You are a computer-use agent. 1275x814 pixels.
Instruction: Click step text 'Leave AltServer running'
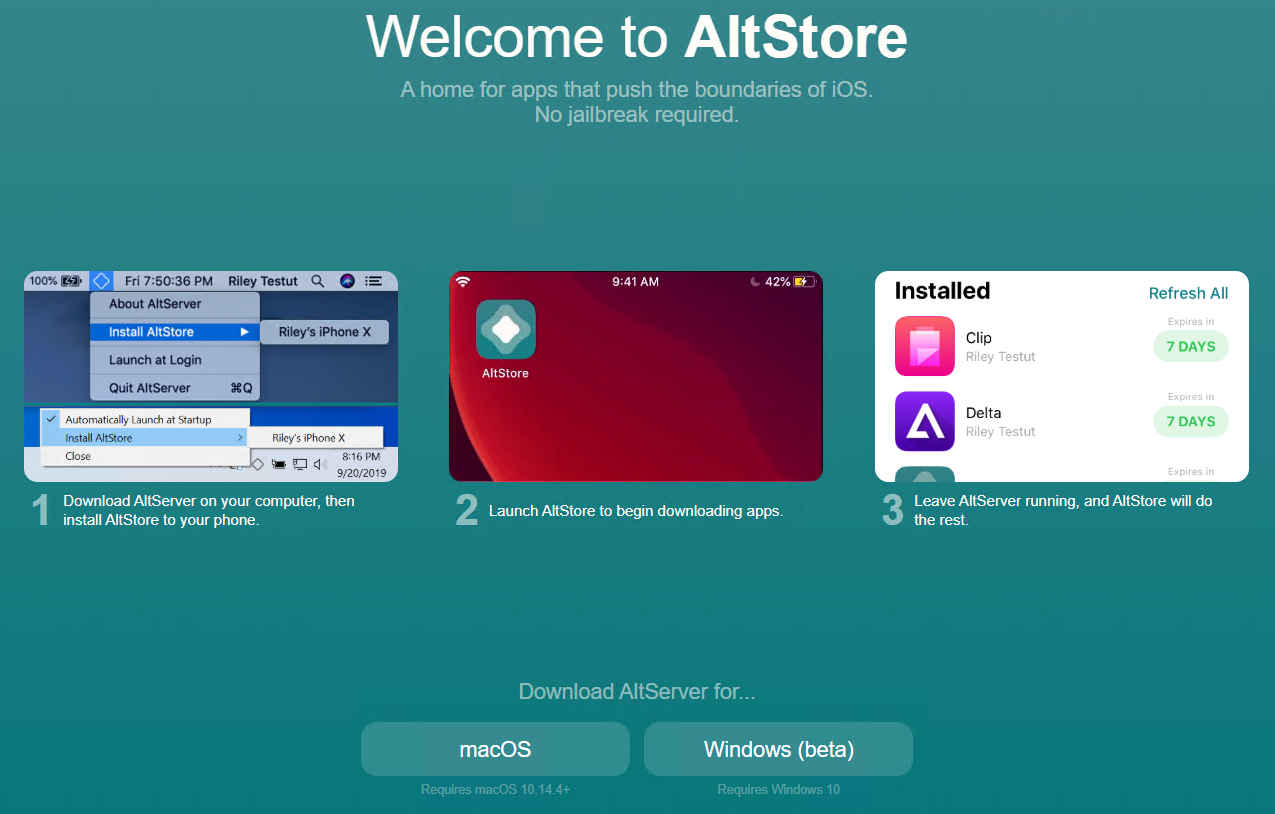(x=1063, y=510)
